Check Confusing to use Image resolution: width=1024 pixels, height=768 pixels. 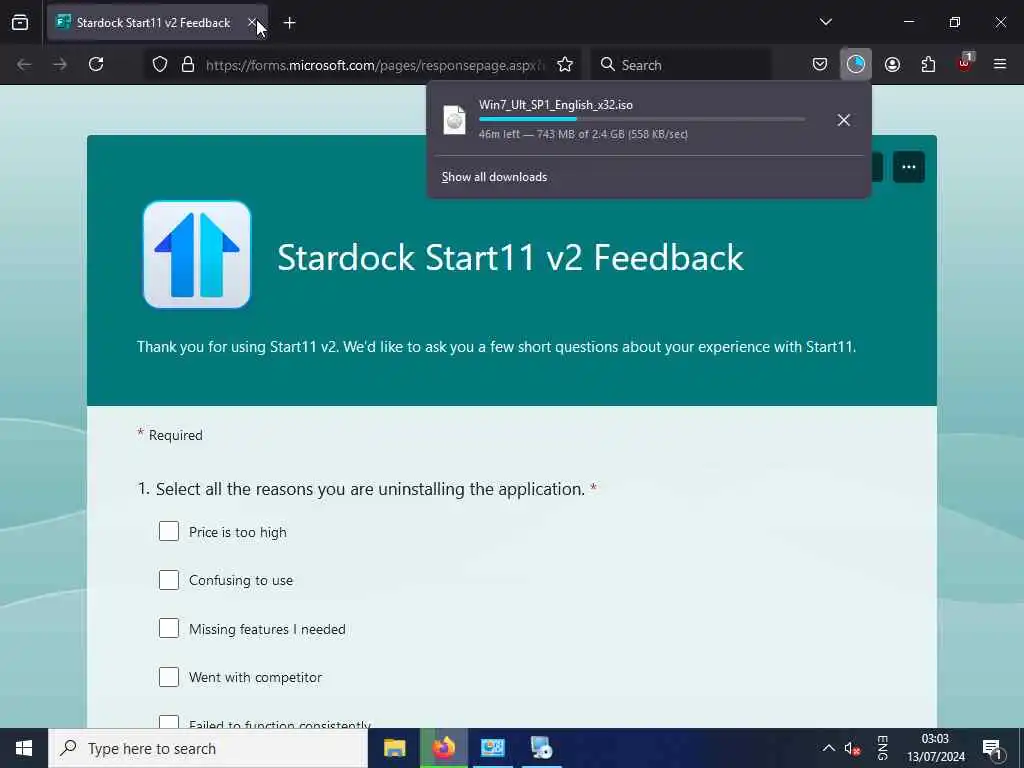click(x=169, y=579)
